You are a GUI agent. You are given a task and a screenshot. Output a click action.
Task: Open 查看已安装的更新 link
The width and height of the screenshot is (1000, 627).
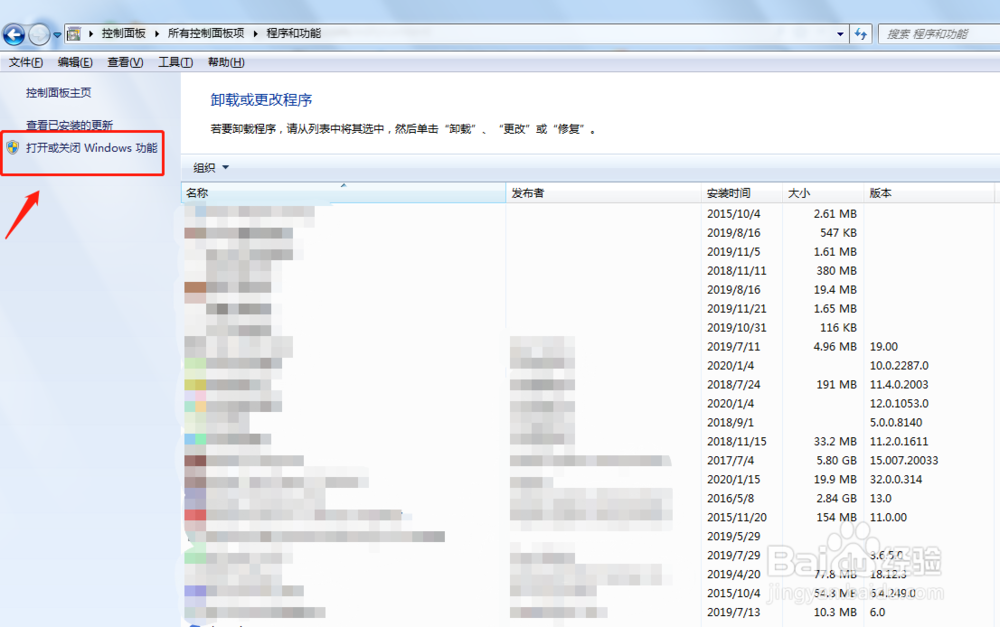(69, 124)
